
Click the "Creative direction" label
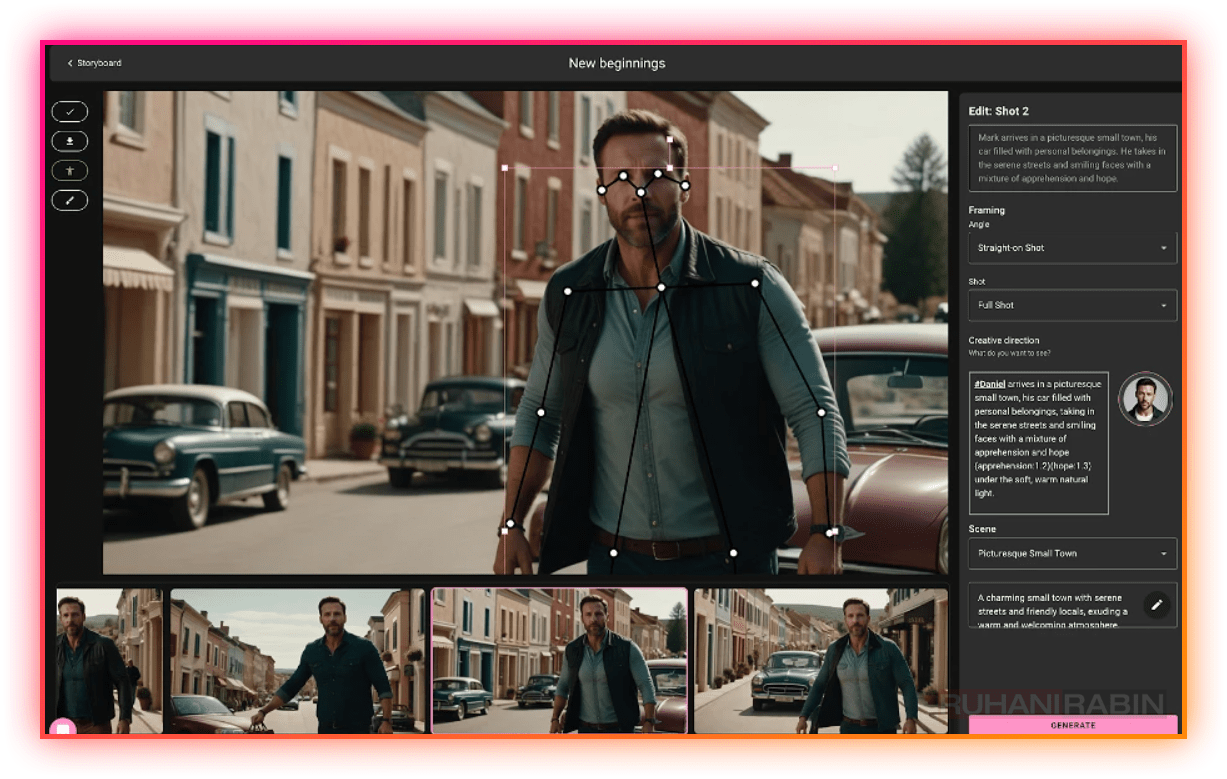point(1004,340)
